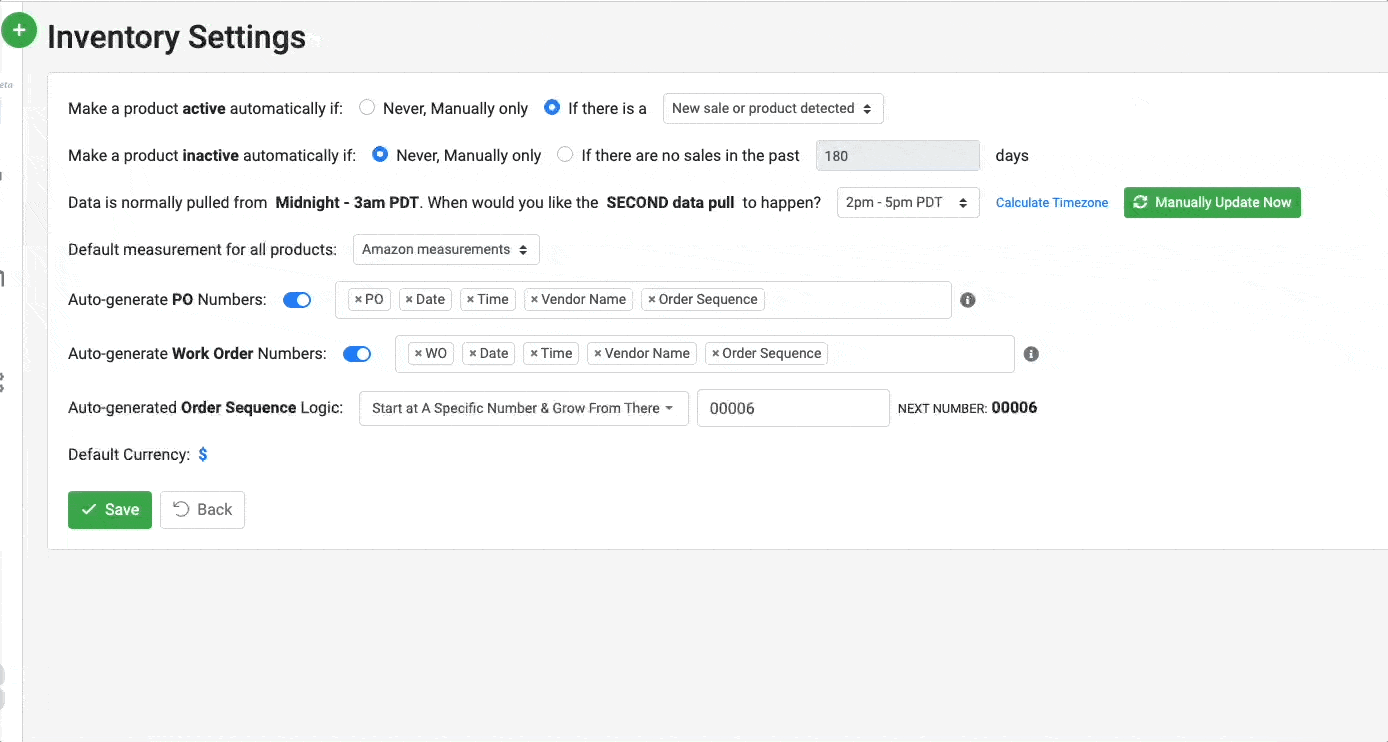The height and width of the screenshot is (742, 1388).
Task: Select the 'Never, Manually only' active product radio
Action: [366, 107]
